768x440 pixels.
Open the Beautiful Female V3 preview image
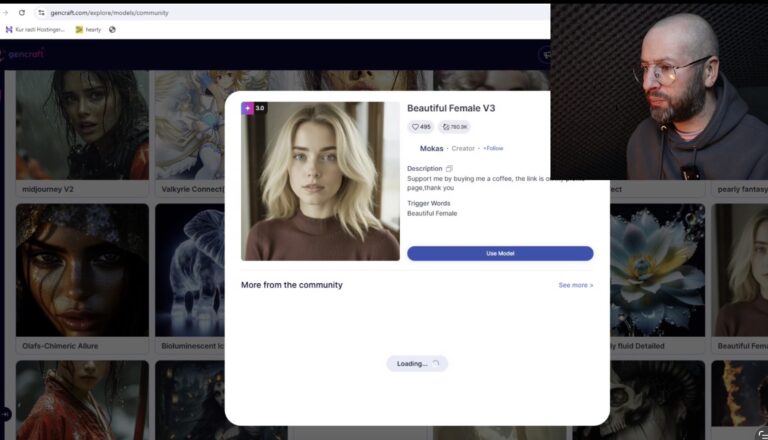pyautogui.click(x=320, y=181)
